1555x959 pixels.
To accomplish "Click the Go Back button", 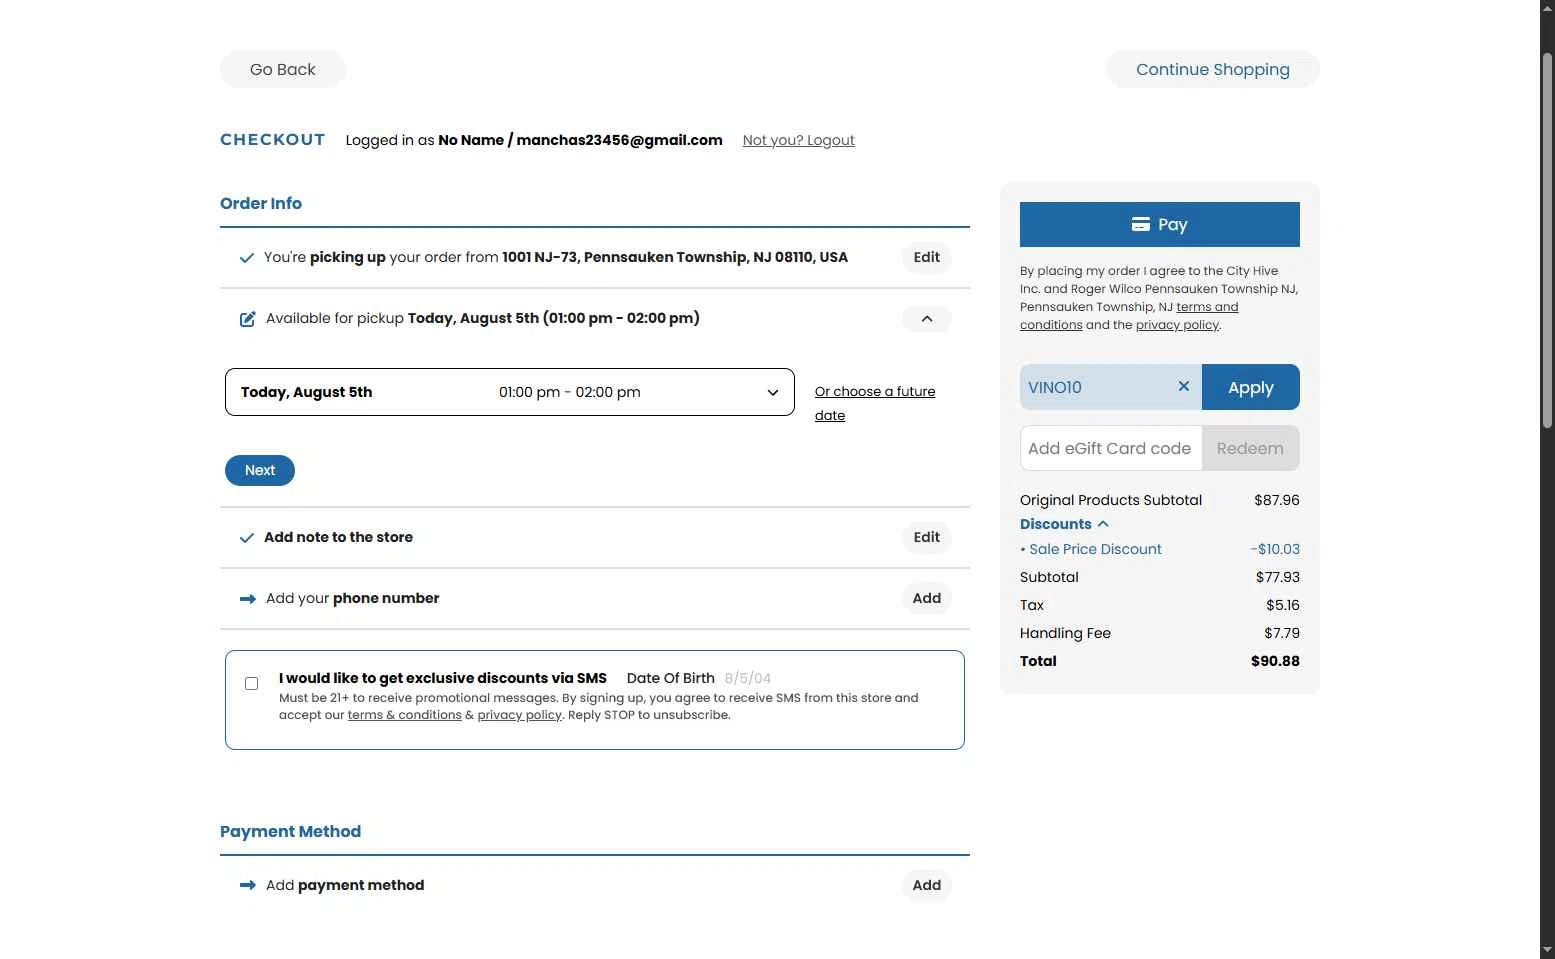I will pos(283,69).
